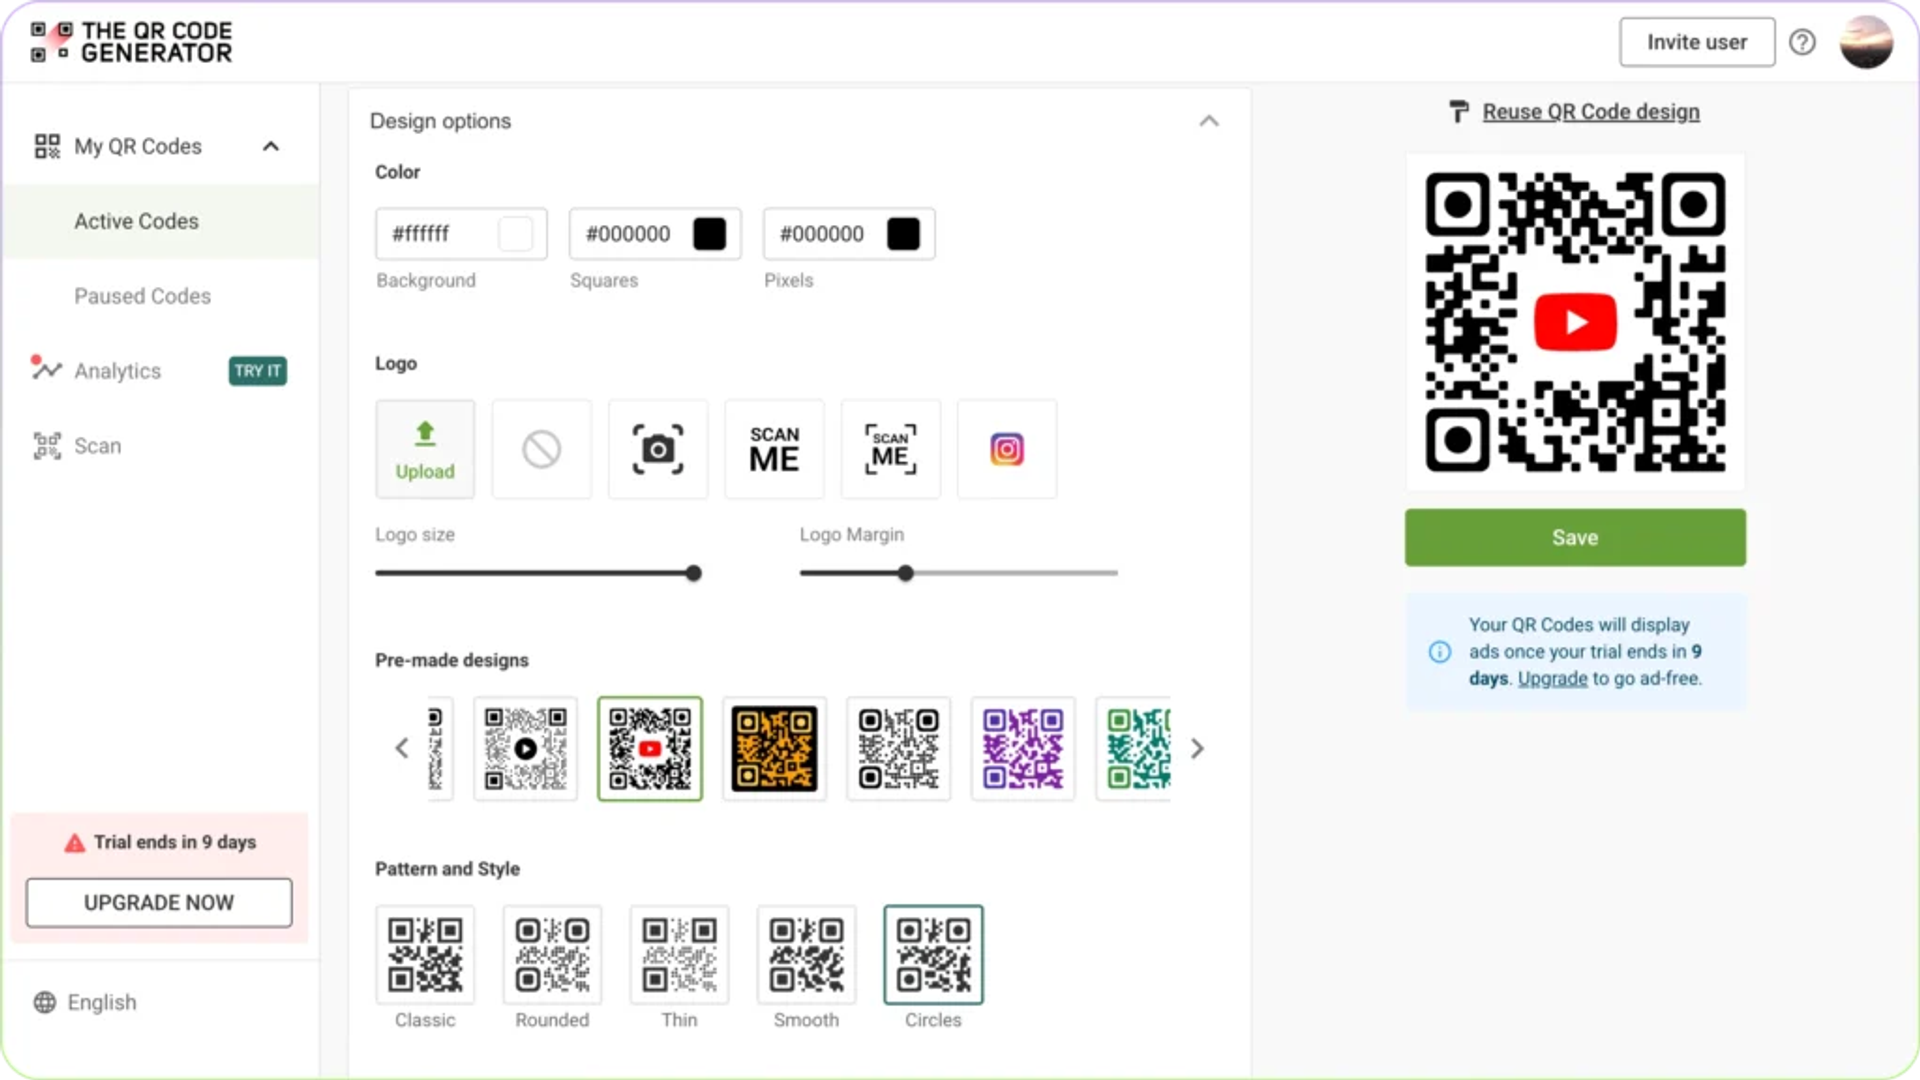Open the black Squares color swatch
This screenshot has width=1920, height=1080.
710,234
